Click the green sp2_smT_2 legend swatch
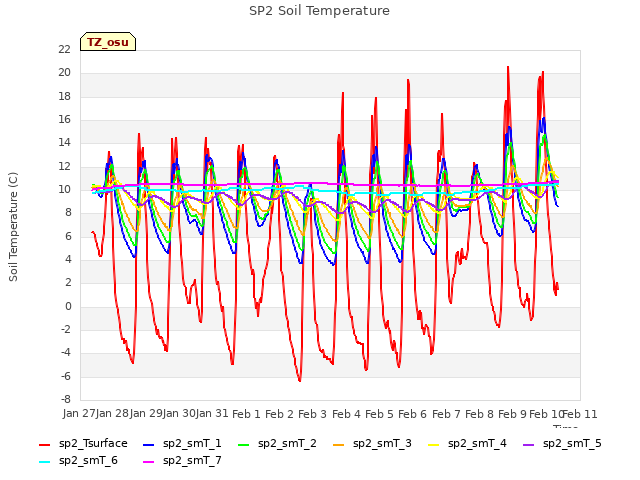Screen dimensions: 640x480 tap(243, 444)
